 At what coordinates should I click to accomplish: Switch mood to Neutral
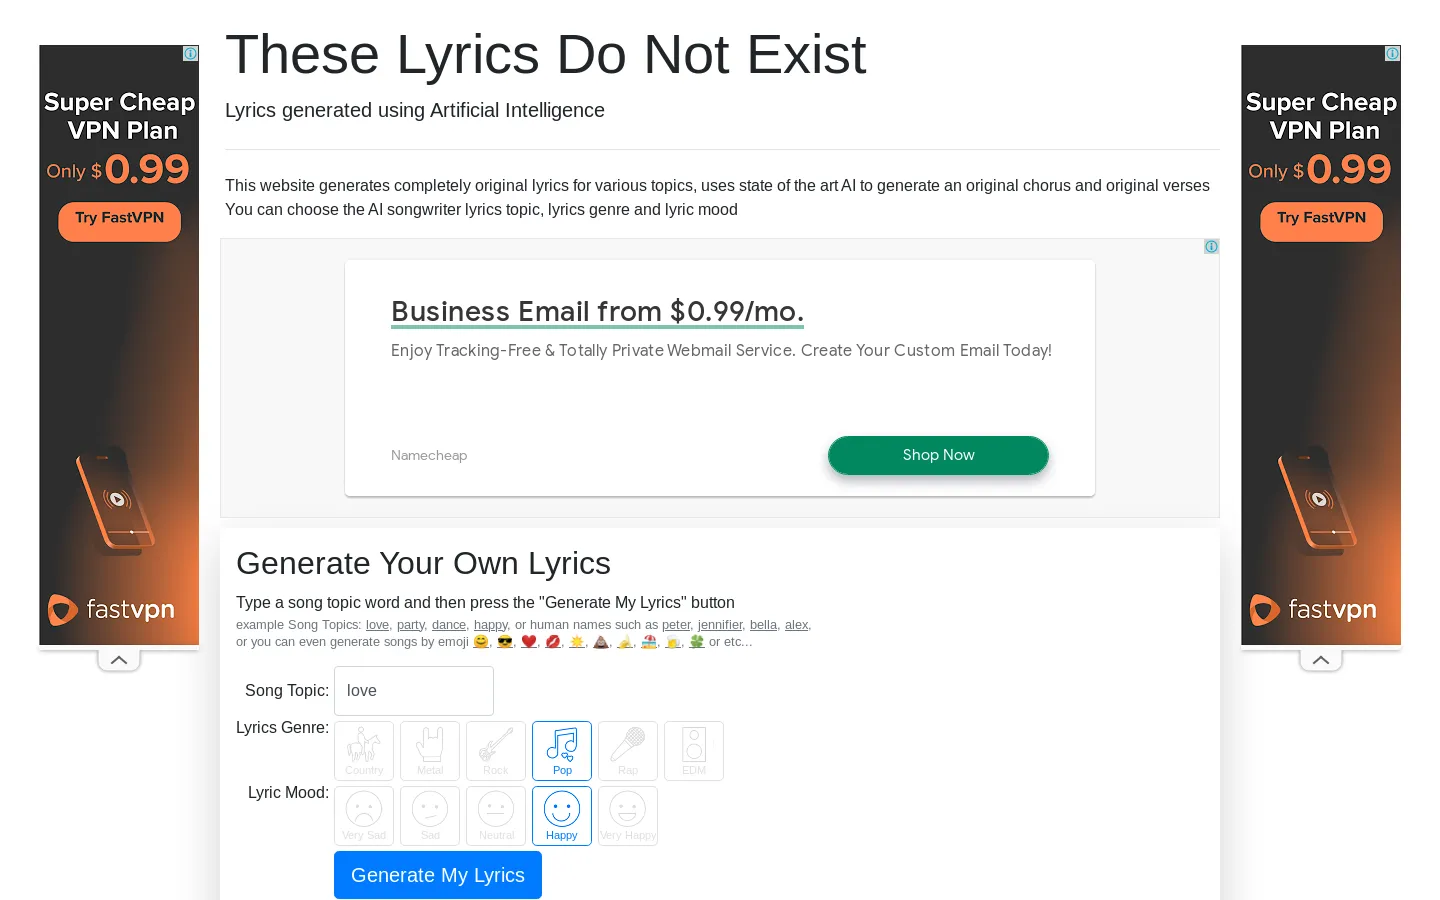pyautogui.click(x=496, y=815)
